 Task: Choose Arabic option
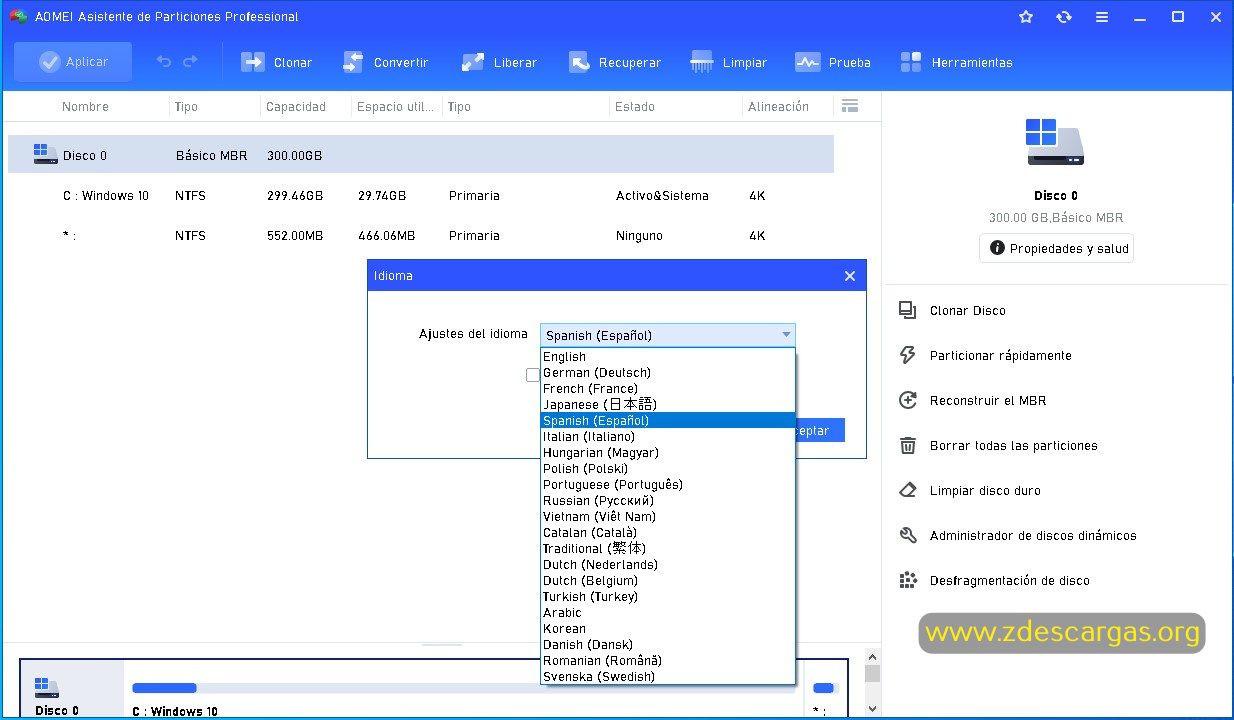[668, 613]
